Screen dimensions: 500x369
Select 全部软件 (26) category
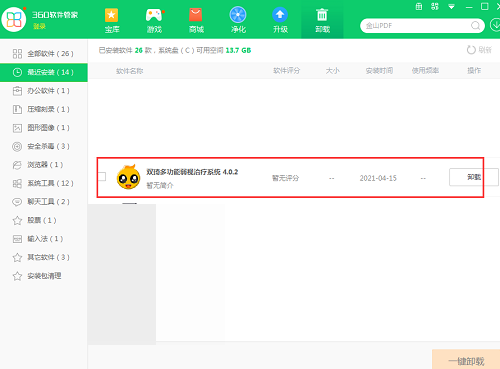point(44,54)
